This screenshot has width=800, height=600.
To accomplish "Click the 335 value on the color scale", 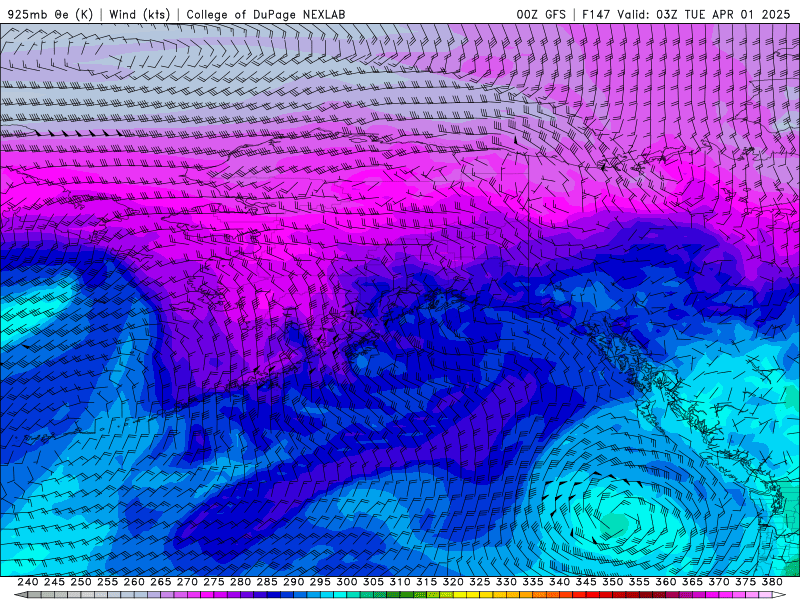I will [533, 582].
